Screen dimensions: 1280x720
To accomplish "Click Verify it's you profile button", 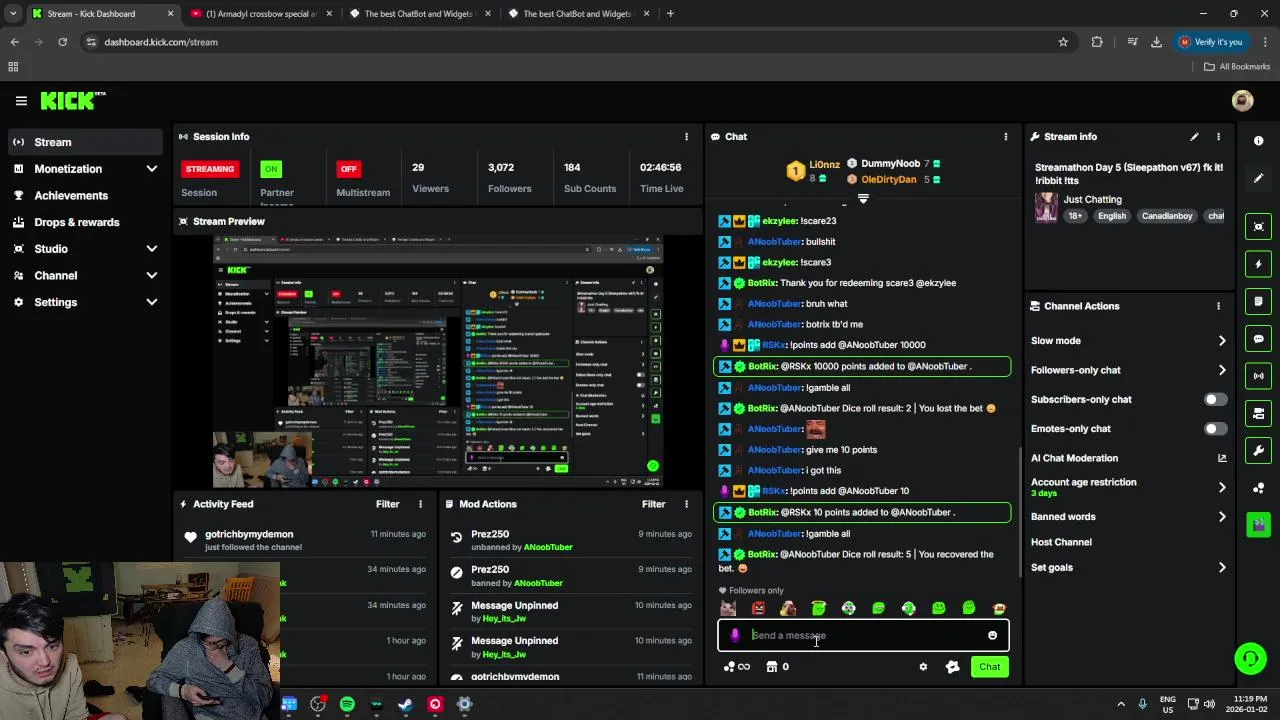I will coord(1210,42).
